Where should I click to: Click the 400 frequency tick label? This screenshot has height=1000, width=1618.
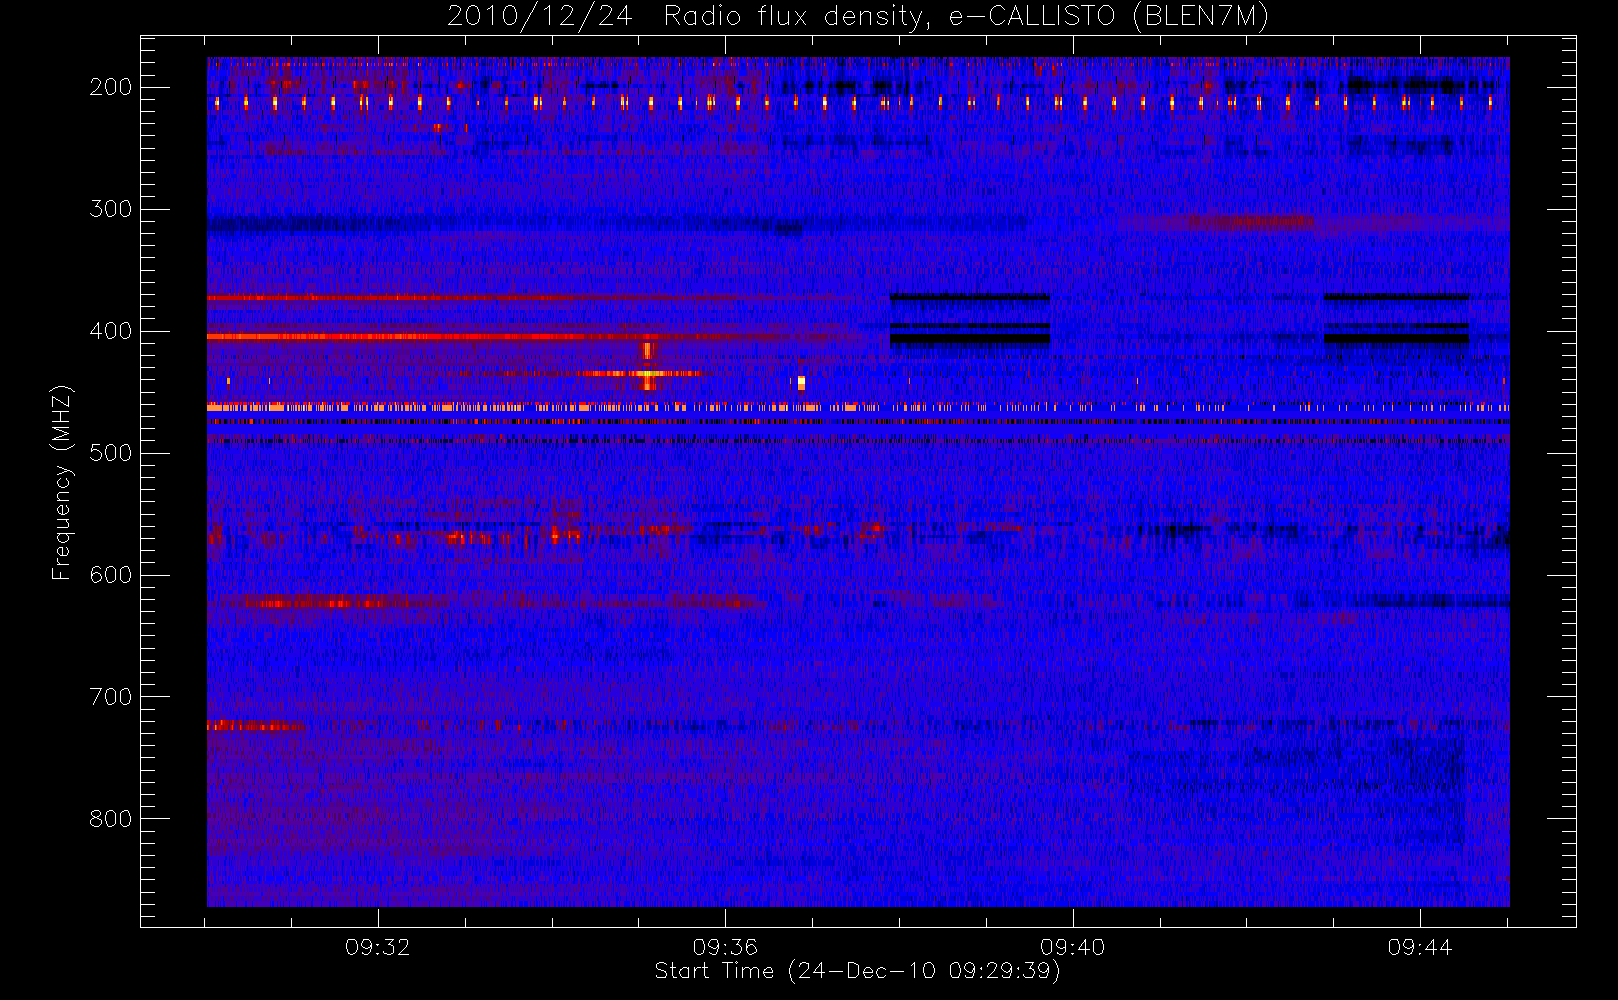tap(110, 331)
